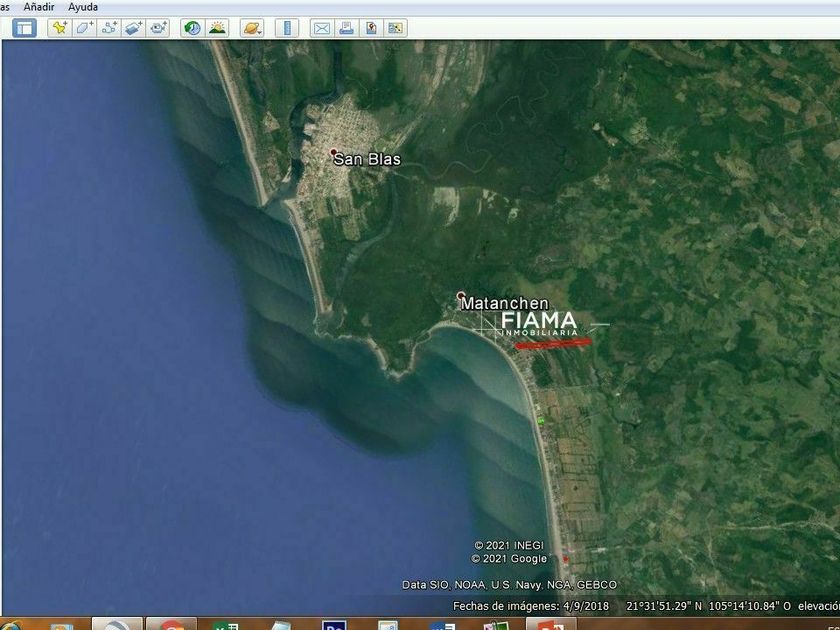Click the © 2021 Google attribution
The height and width of the screenshot is (630, 840).
(x=509, y=559)
